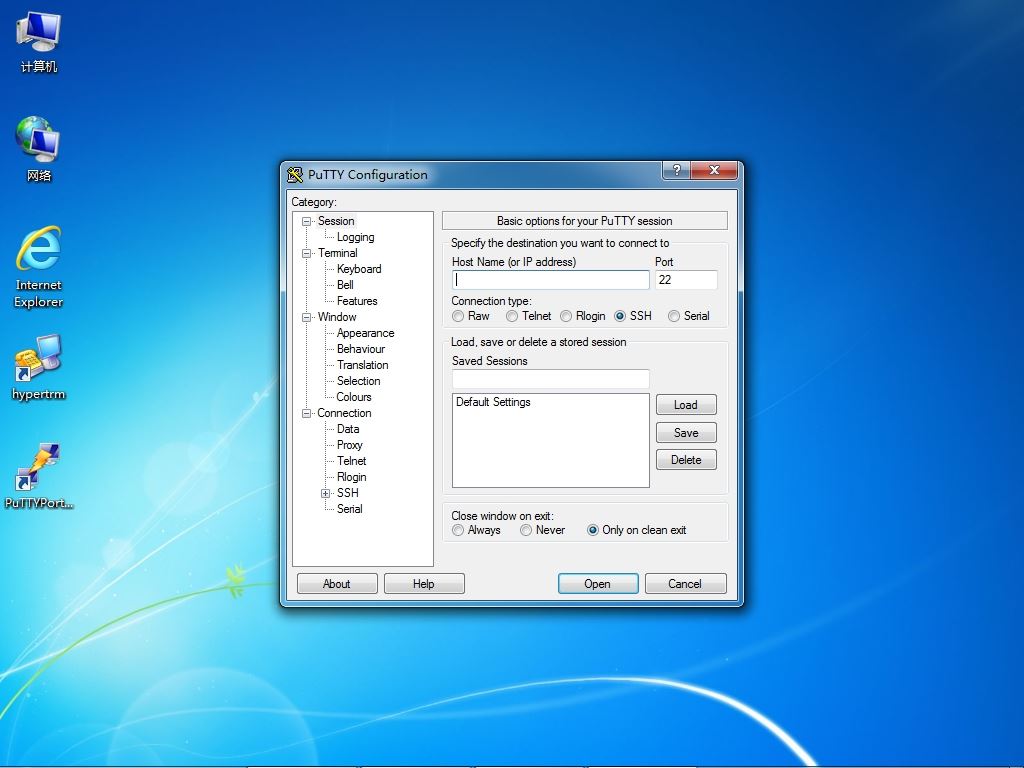1024x768 pixels.
Task: Select the hypertrm desktop shortcut
Action: (x=39, y=367)
